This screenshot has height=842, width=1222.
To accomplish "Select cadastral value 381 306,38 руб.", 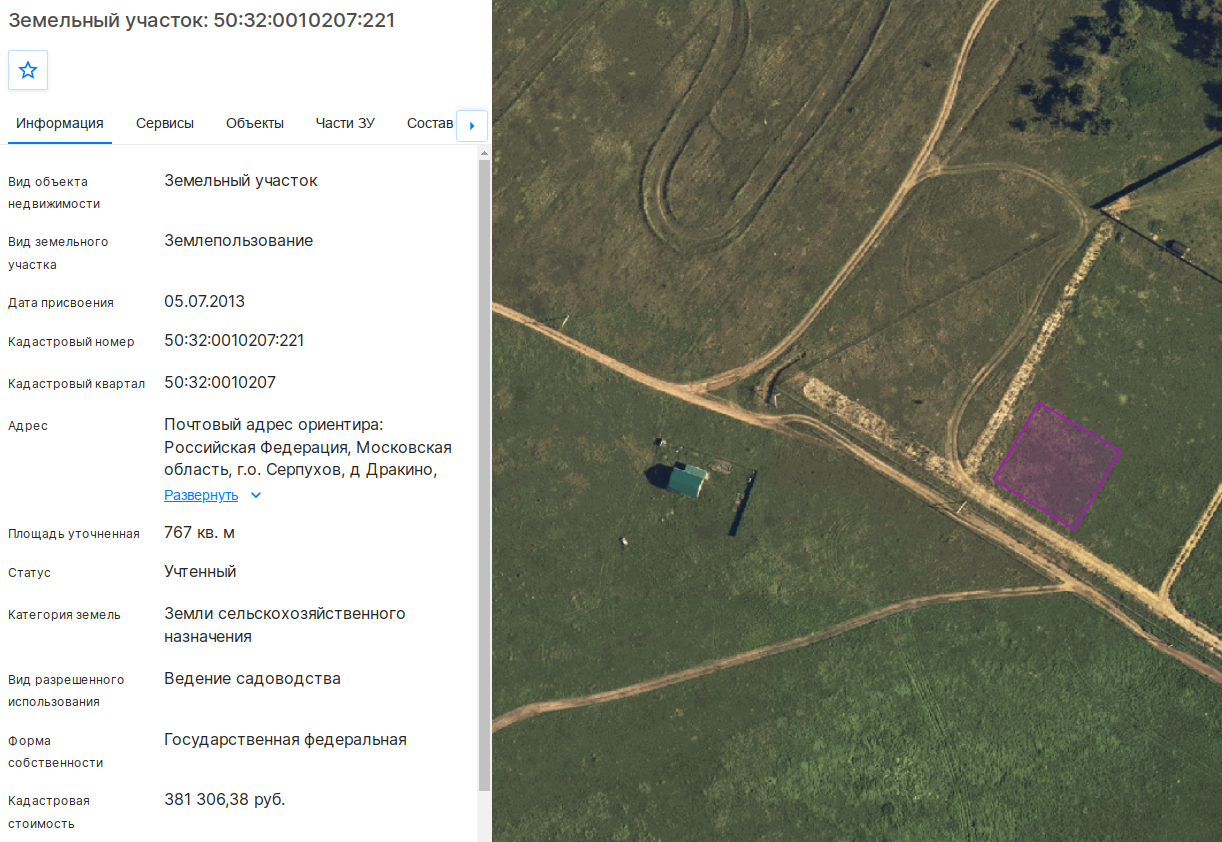I will click(225, 800).
